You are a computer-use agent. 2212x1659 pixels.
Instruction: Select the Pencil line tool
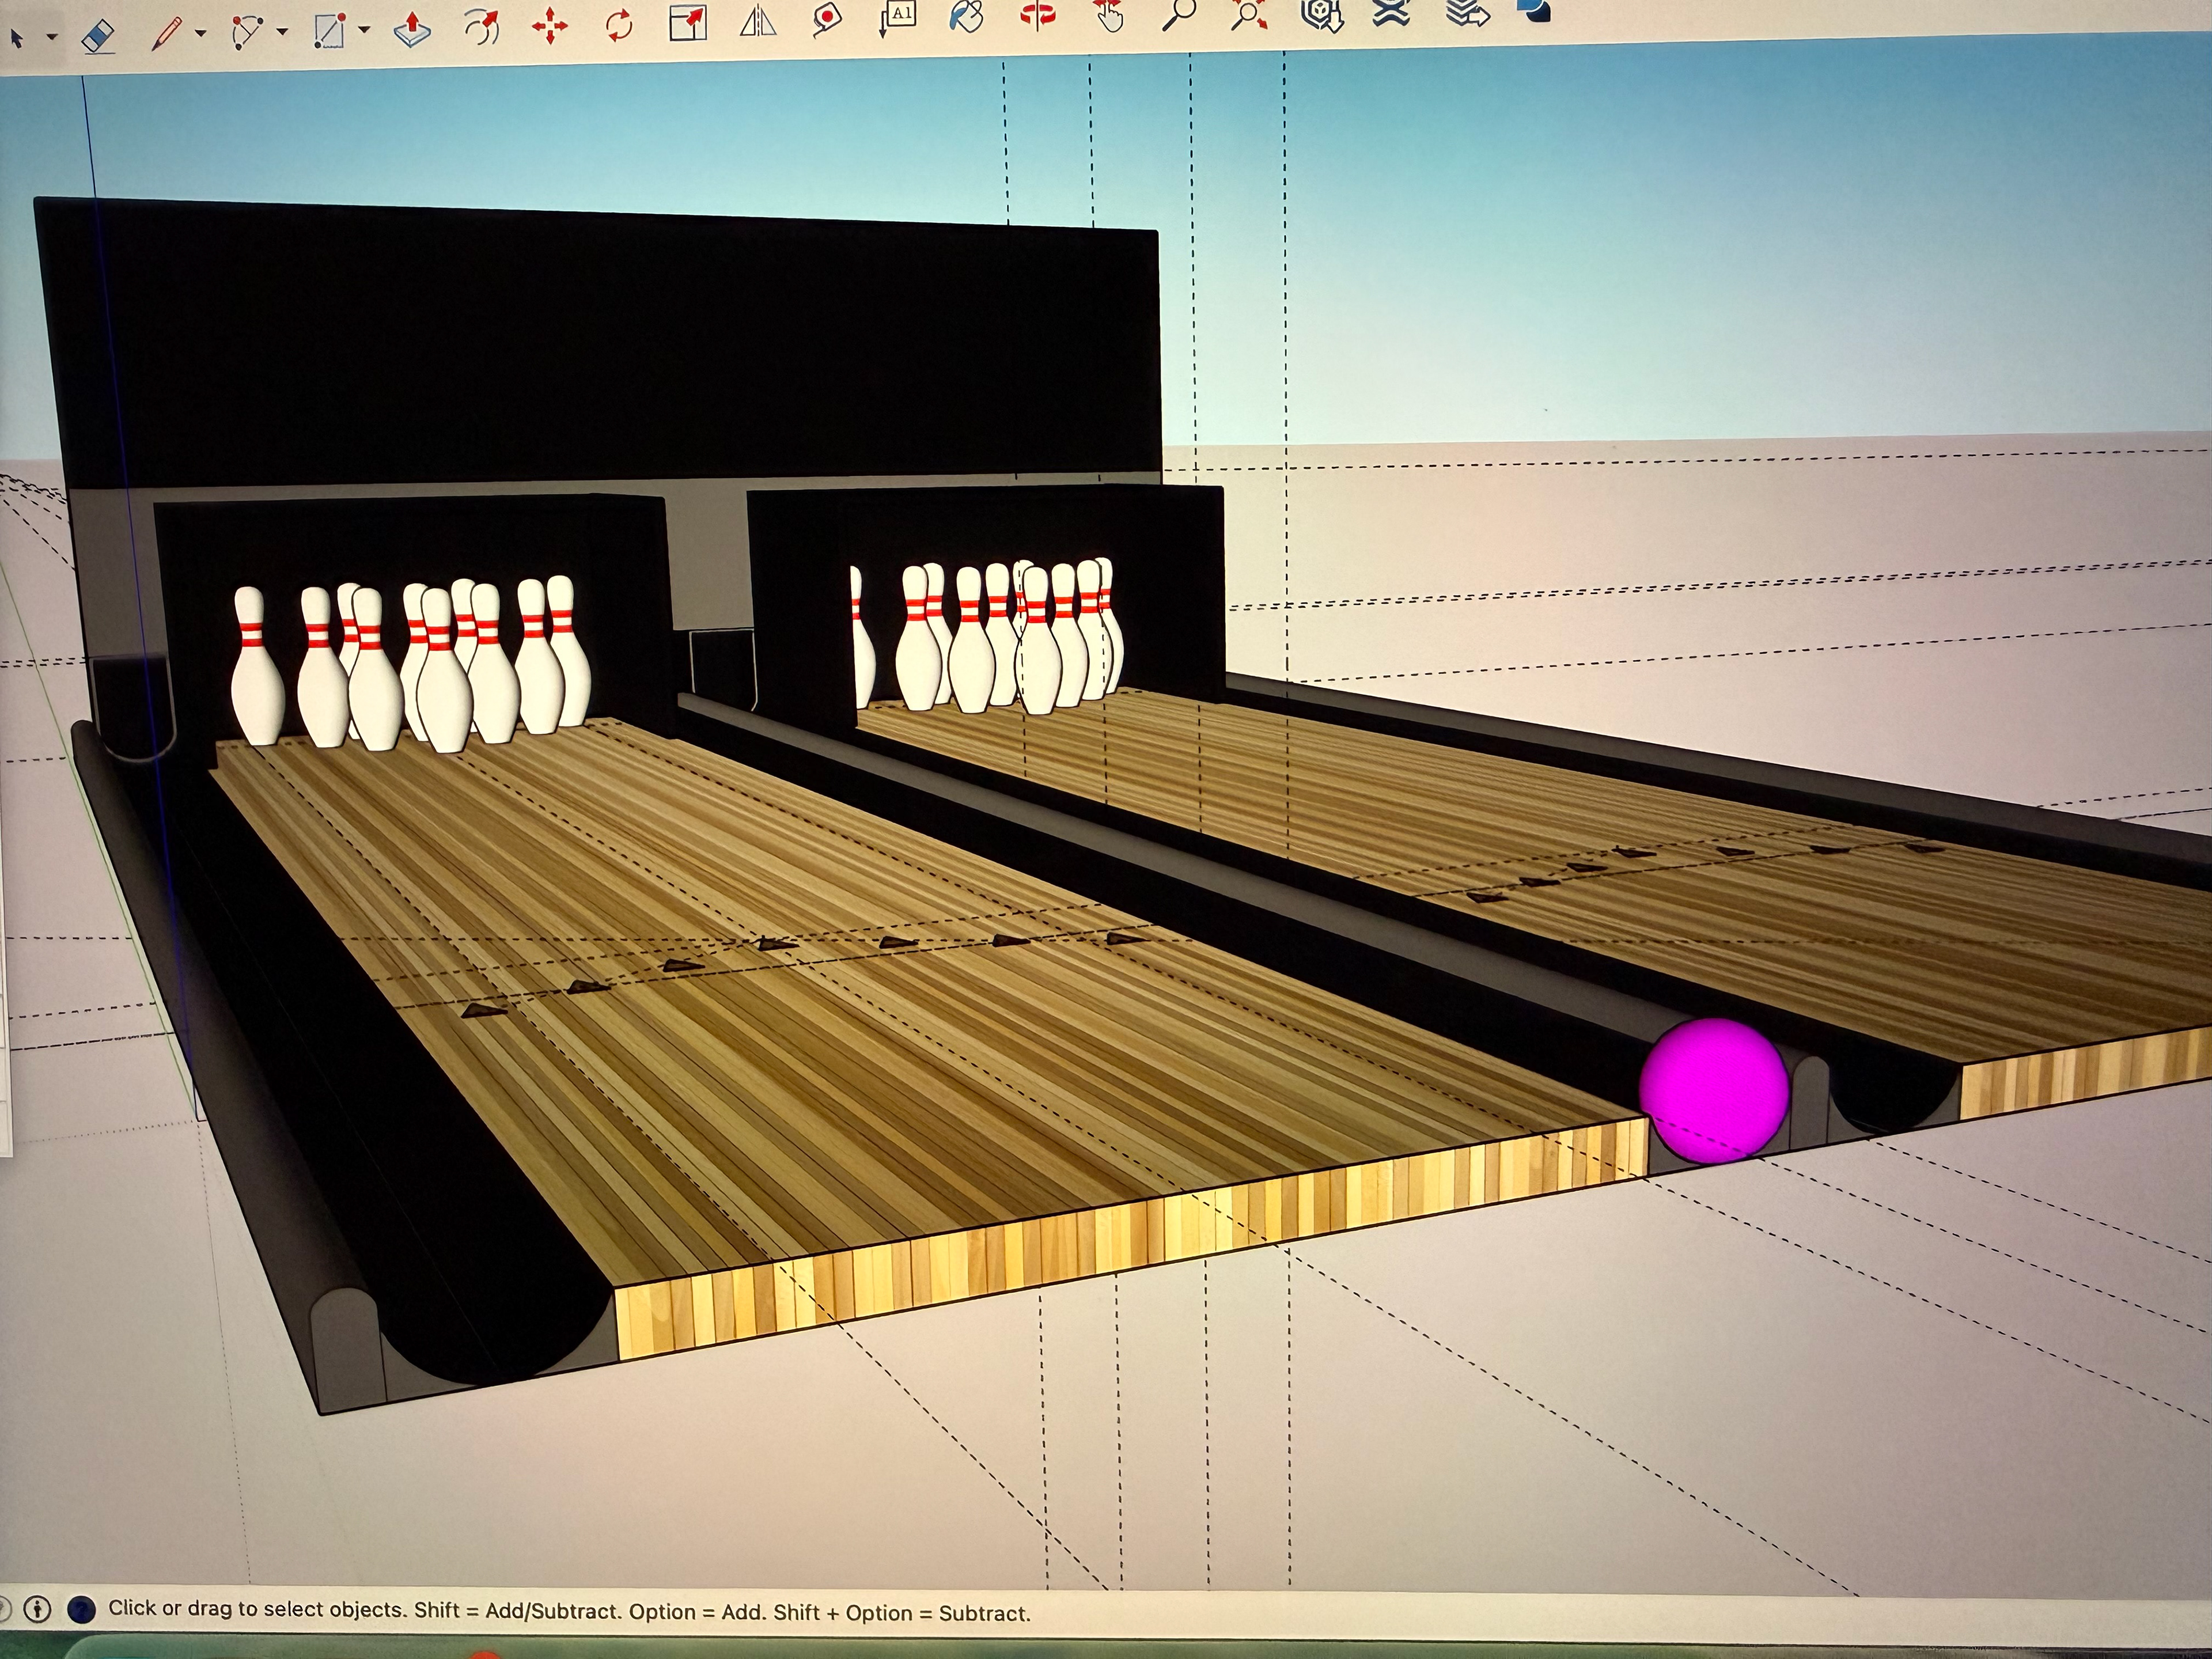(x=166, y=33)
